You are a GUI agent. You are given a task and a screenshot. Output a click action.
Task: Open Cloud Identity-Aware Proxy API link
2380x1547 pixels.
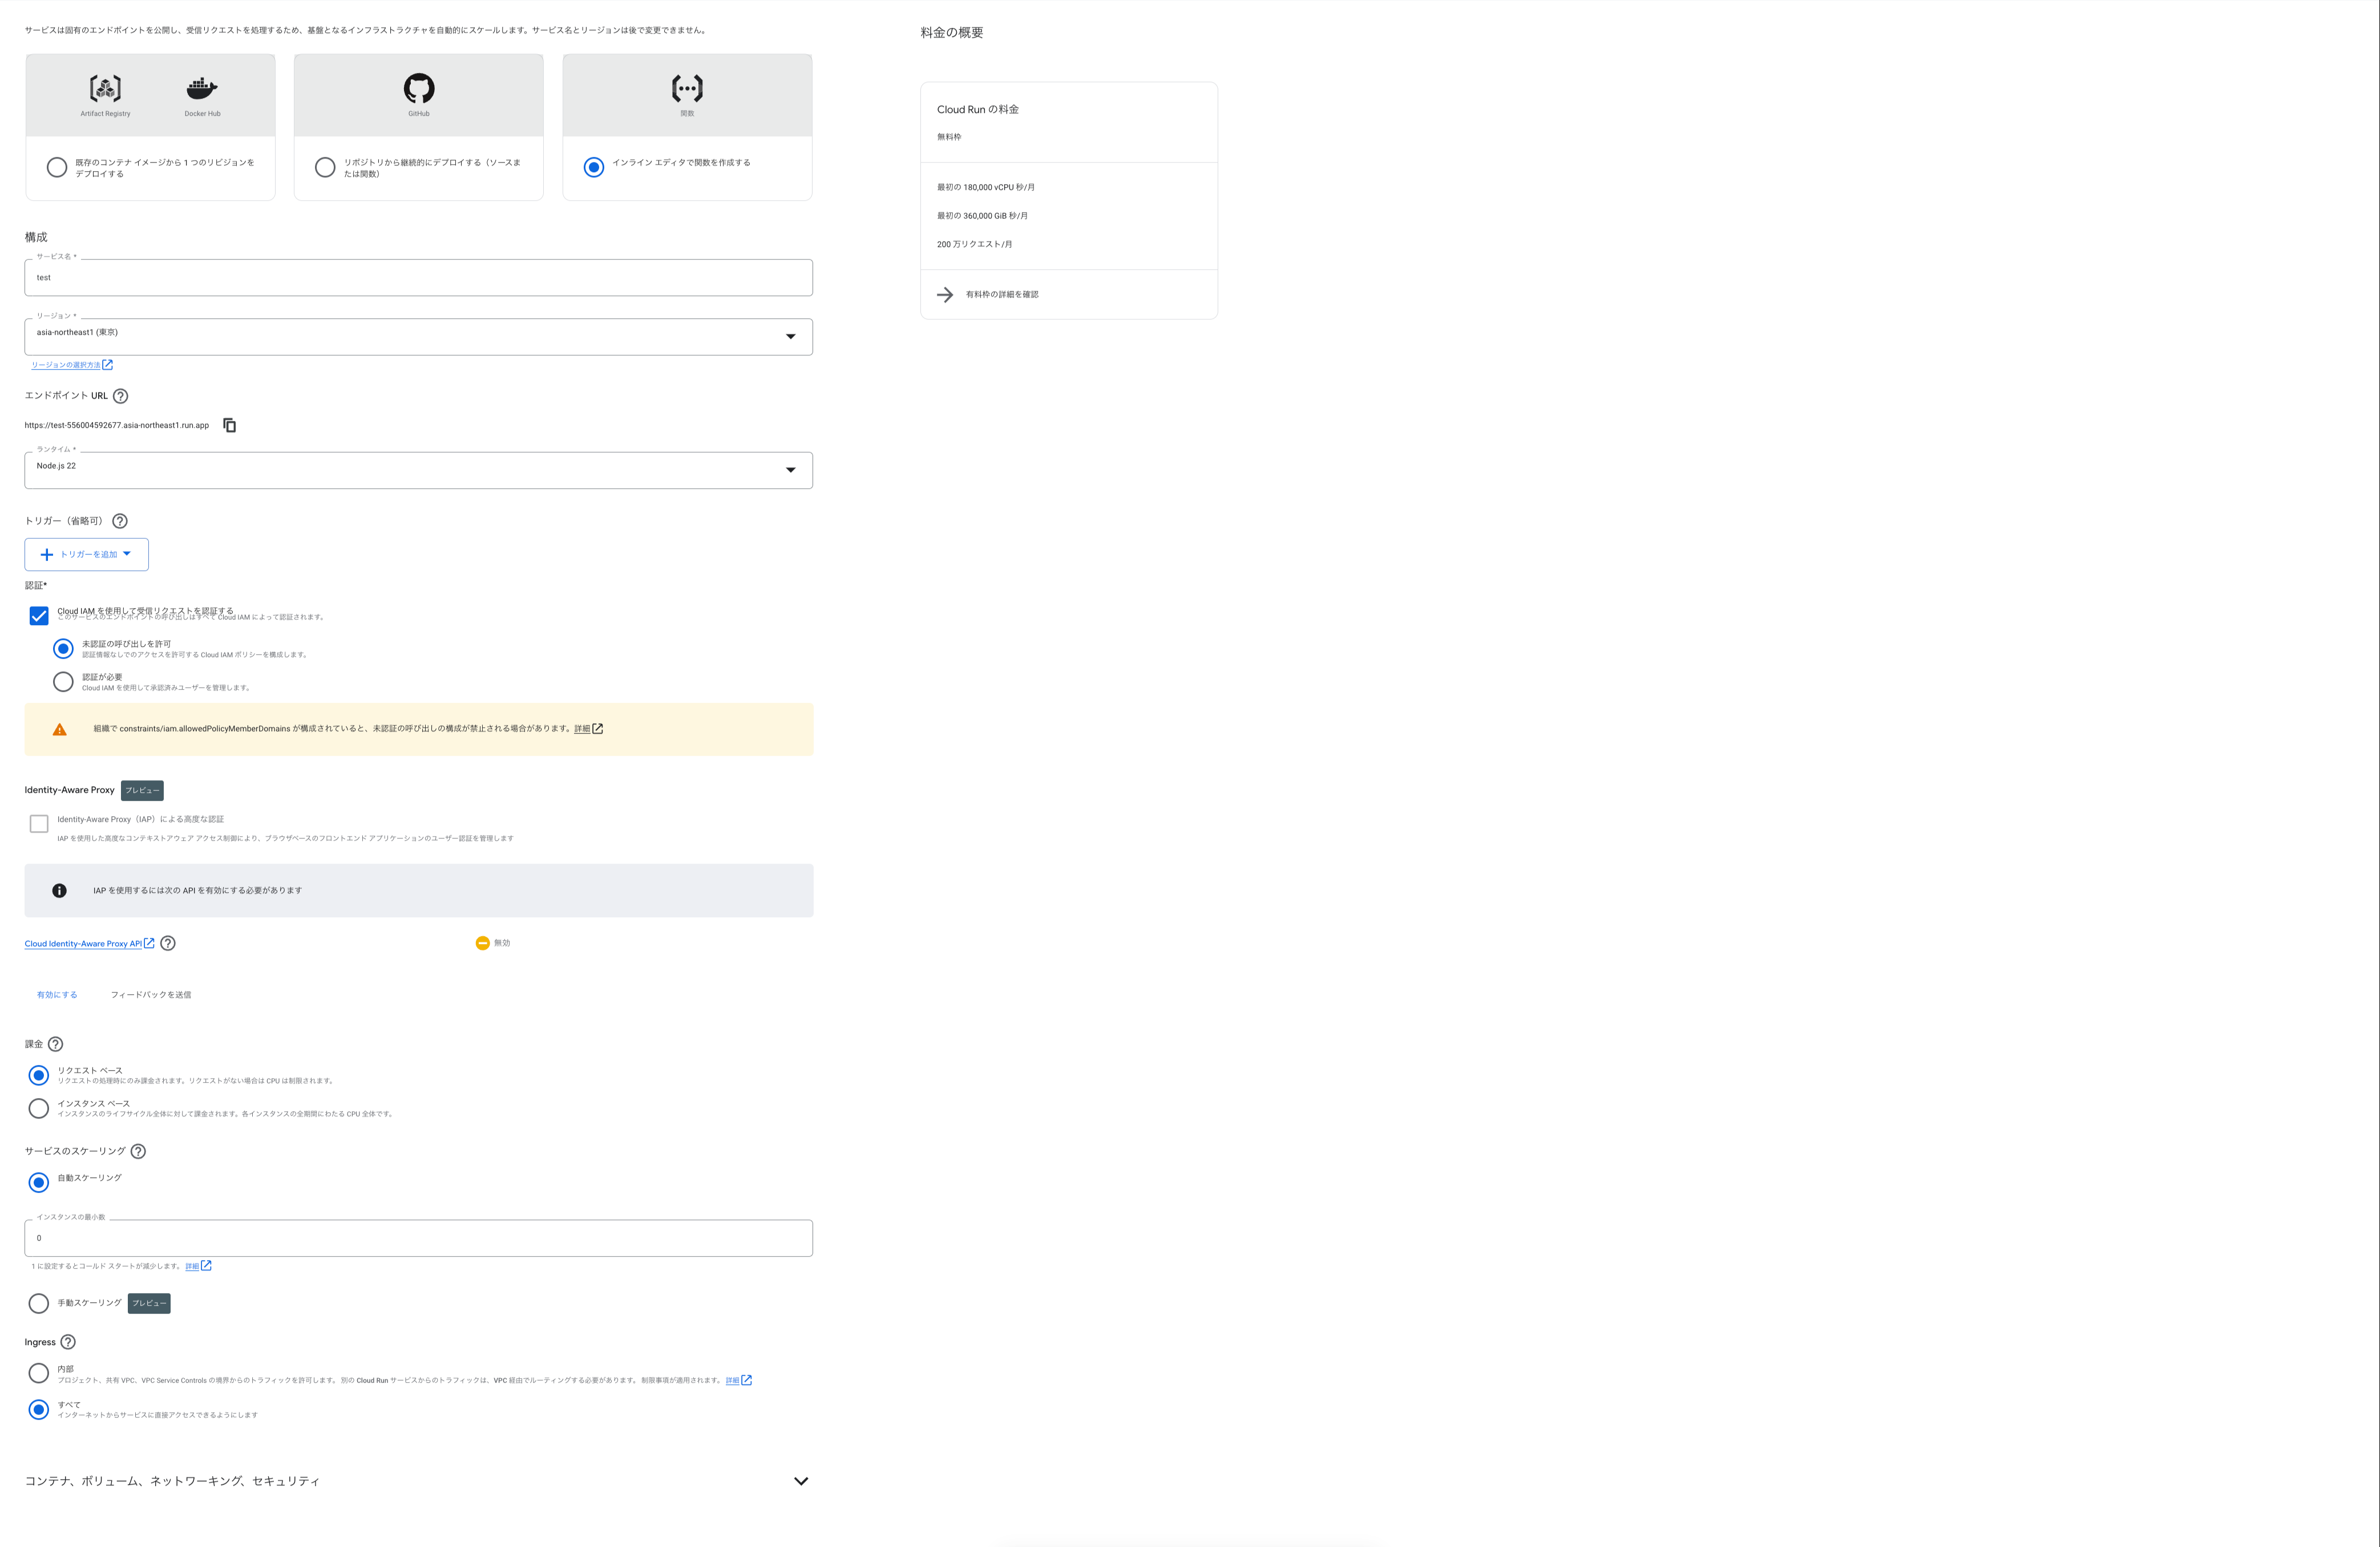[84, 943]
